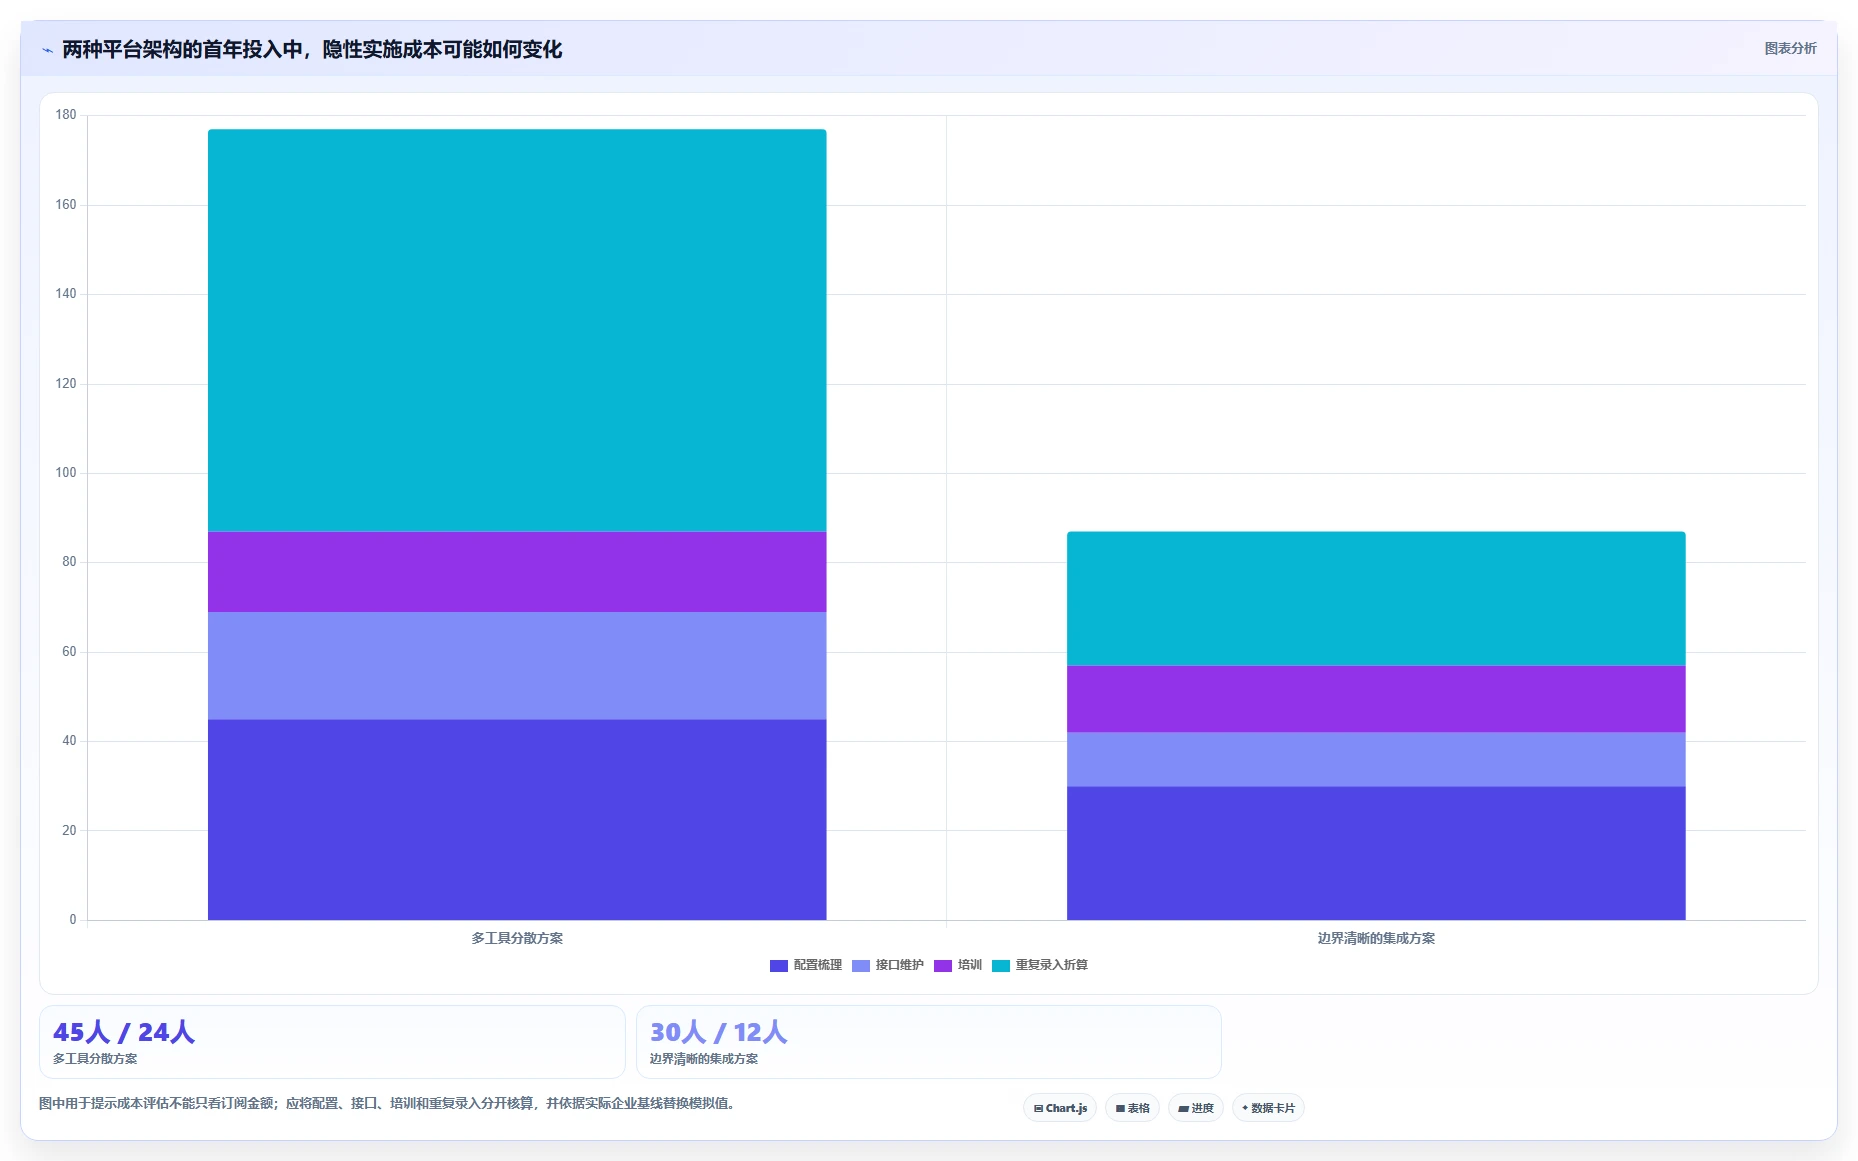Click the 表格 chip

coord(1132,1108)
